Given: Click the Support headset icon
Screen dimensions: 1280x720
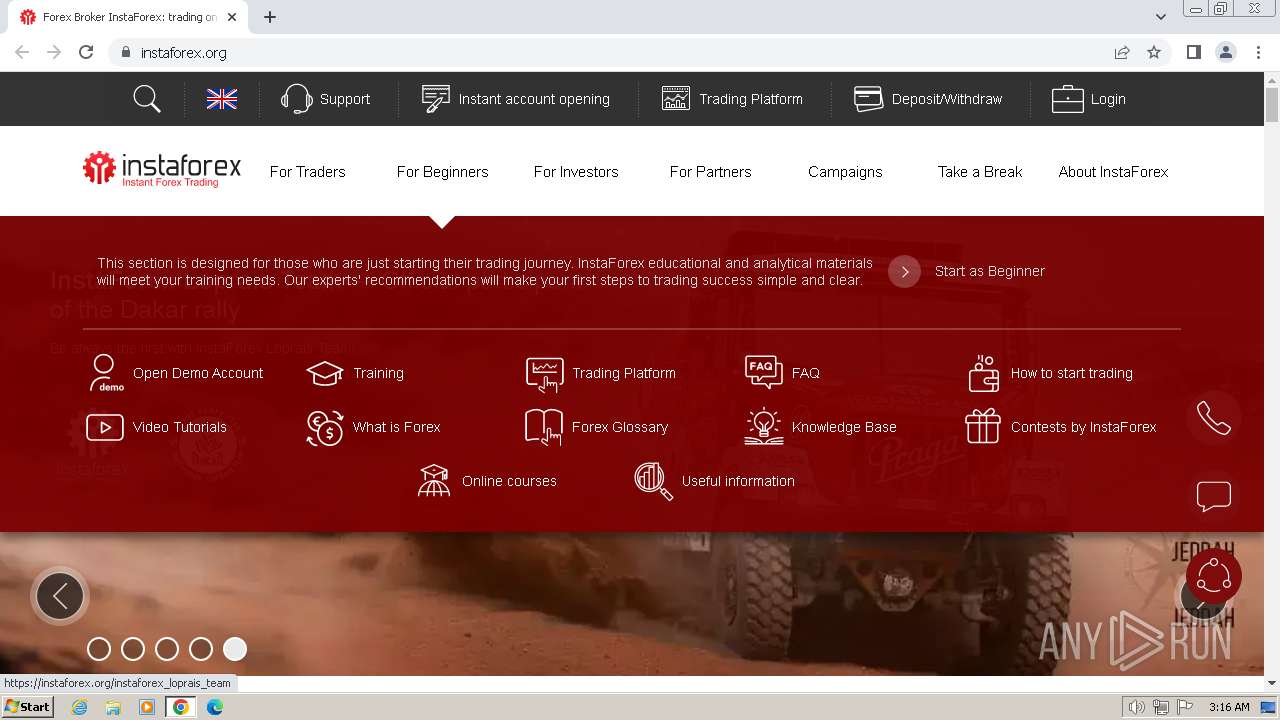Looking at the screenshot, I should pos(296,99).
